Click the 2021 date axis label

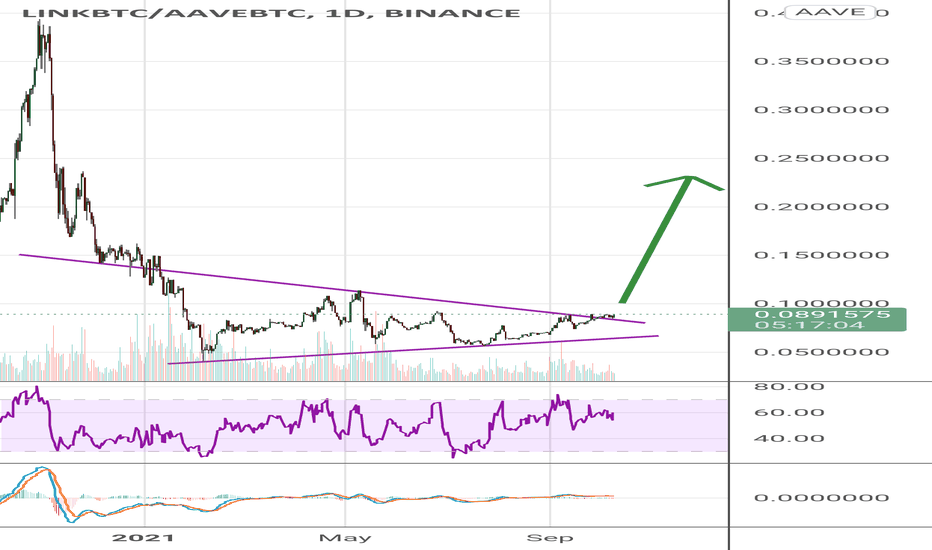(143, 538)
